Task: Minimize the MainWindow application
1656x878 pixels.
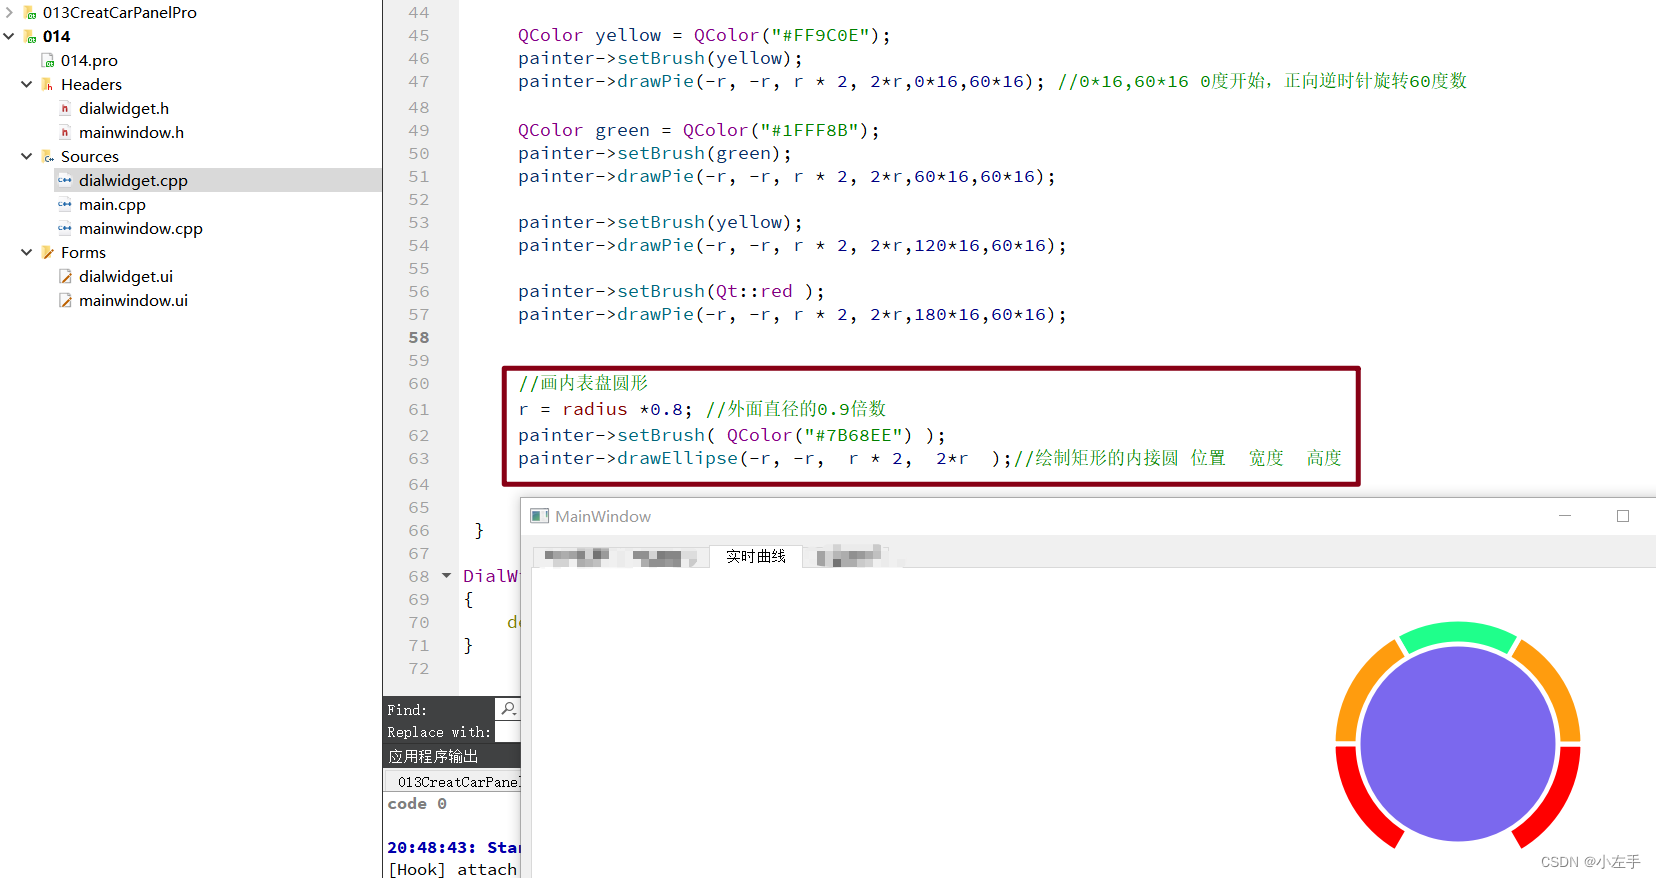Action: tap(1565, 516)
